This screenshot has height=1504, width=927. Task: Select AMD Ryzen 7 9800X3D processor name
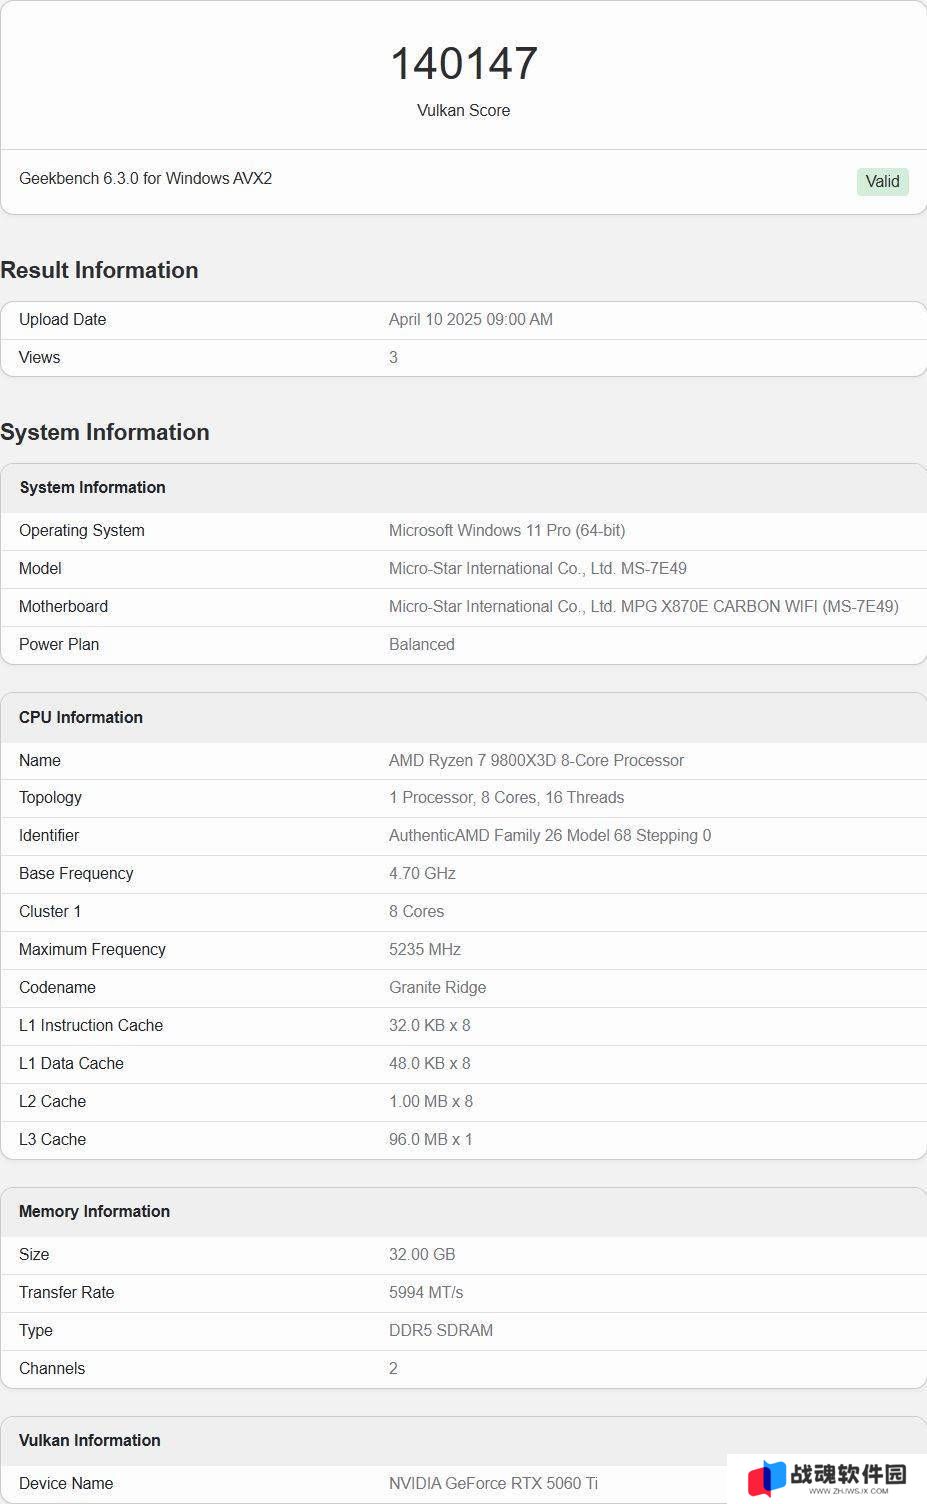click(536, 760)
